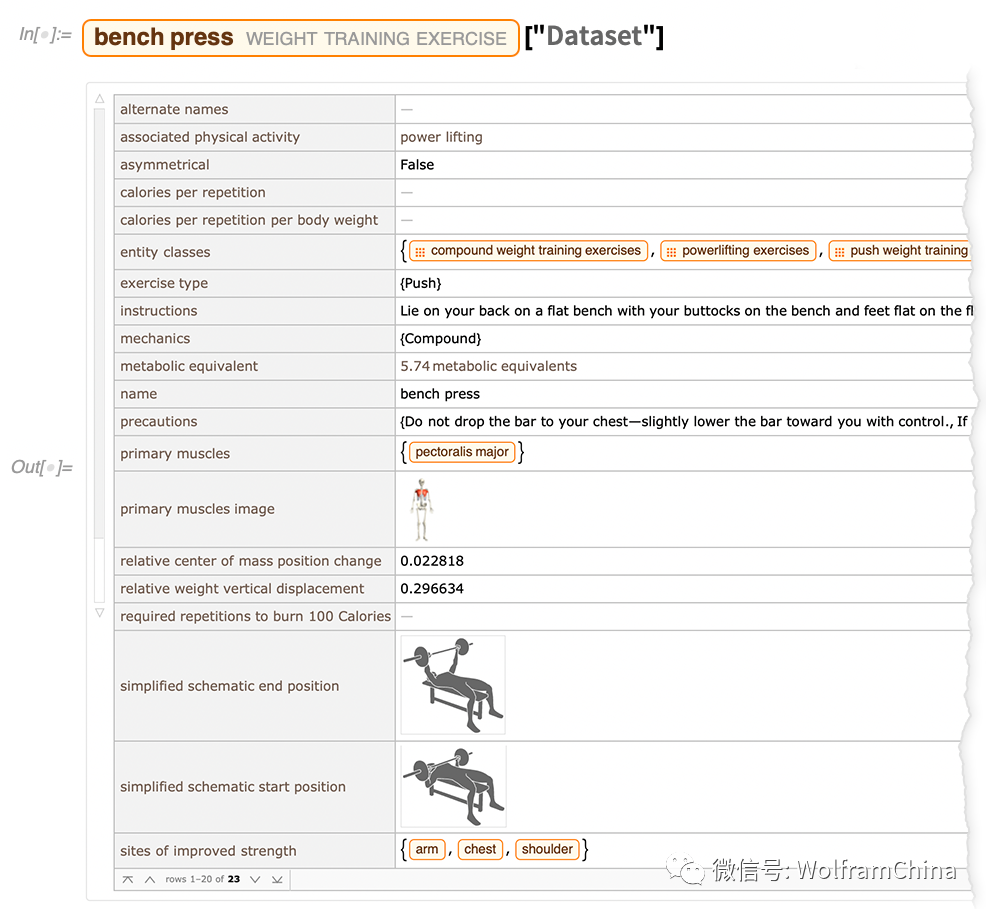Select 'relative center of mass position change' header
Screen dimensions: 990x914
(254, 561)
